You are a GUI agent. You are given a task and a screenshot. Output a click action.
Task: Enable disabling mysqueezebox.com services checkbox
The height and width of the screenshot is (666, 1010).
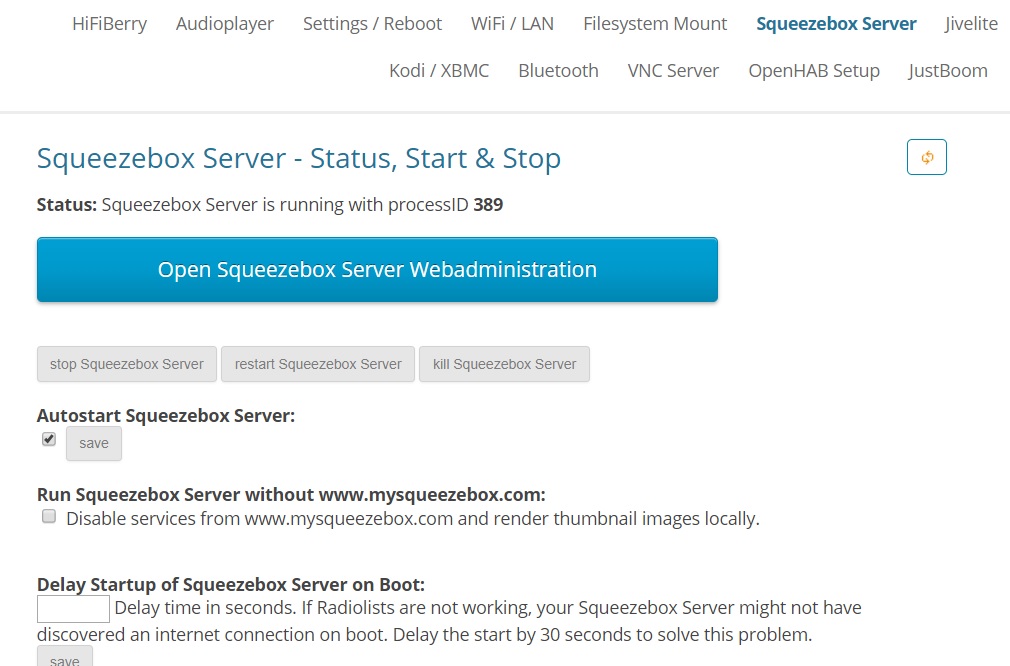click(49, 517)
